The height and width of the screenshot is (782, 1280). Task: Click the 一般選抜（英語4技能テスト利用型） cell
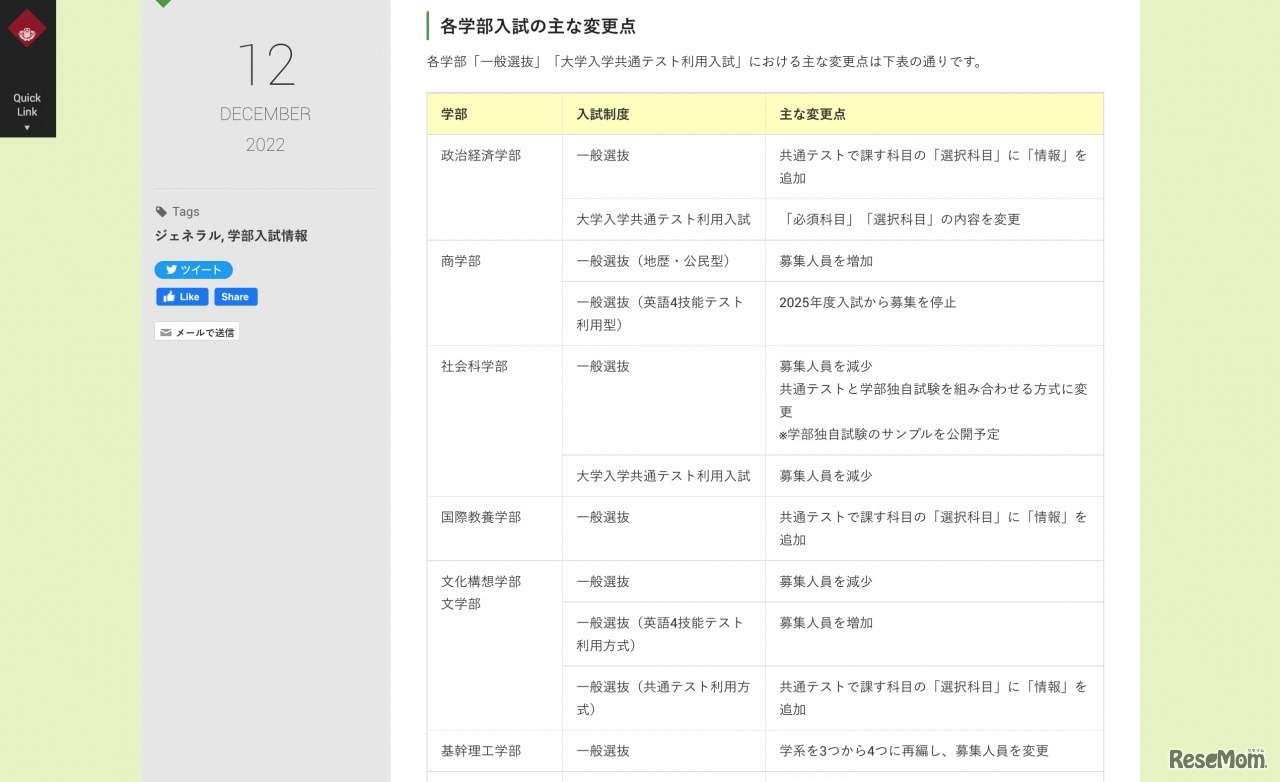point(664,314)
